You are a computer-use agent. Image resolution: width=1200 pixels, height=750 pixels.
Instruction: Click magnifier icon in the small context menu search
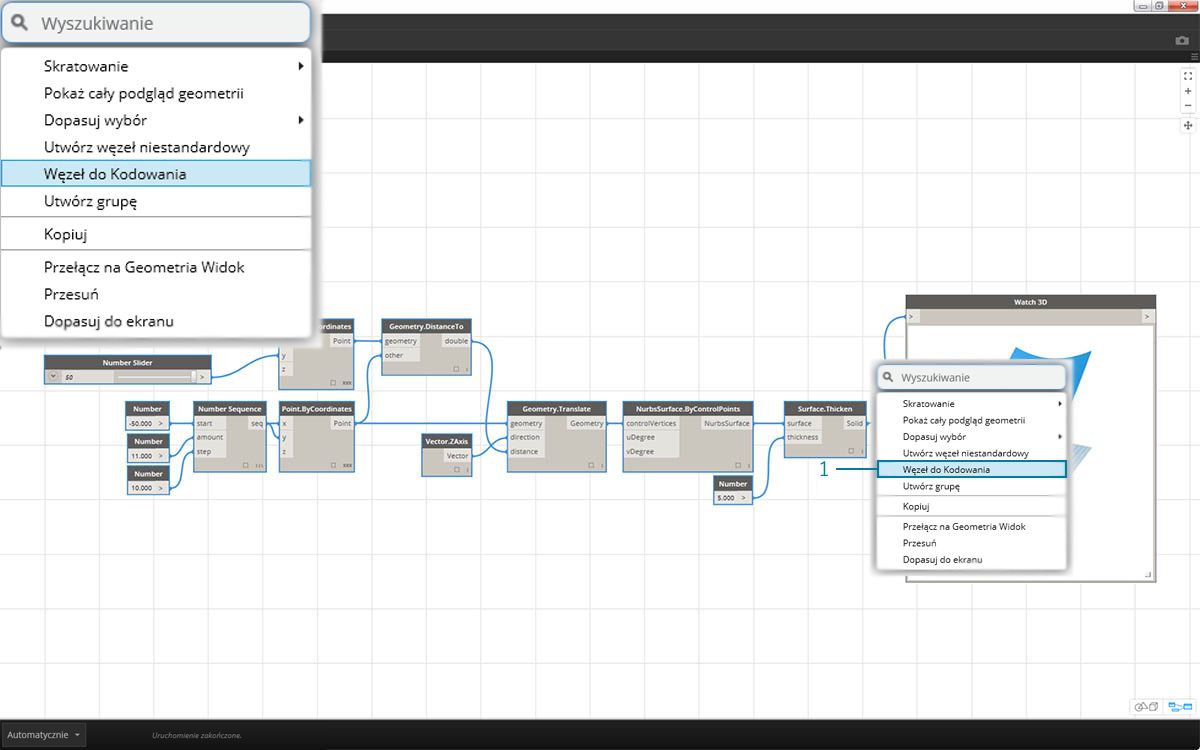click(887, 378)
